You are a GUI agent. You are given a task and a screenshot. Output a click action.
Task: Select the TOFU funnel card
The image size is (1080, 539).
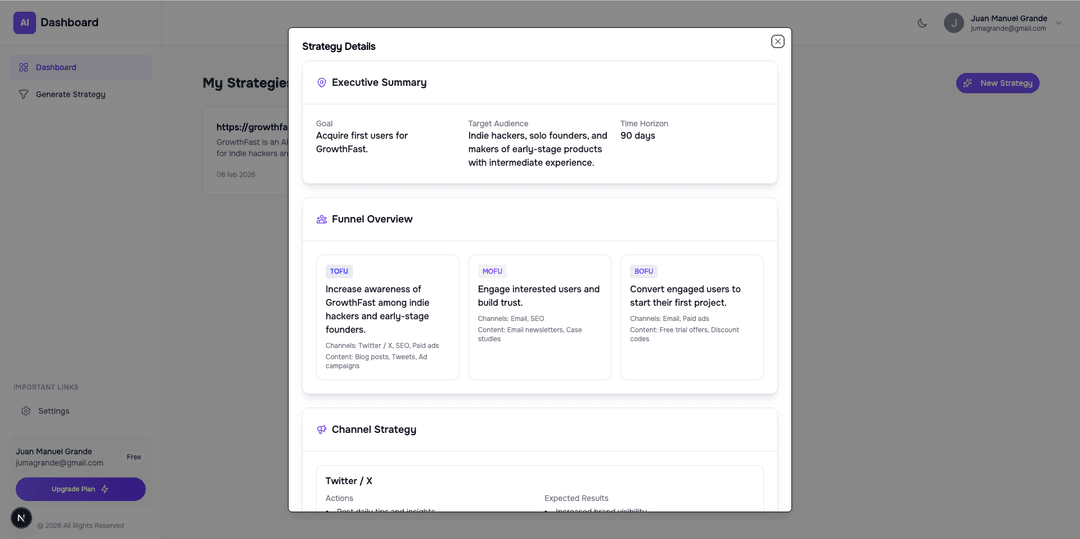tap(387, 317)
